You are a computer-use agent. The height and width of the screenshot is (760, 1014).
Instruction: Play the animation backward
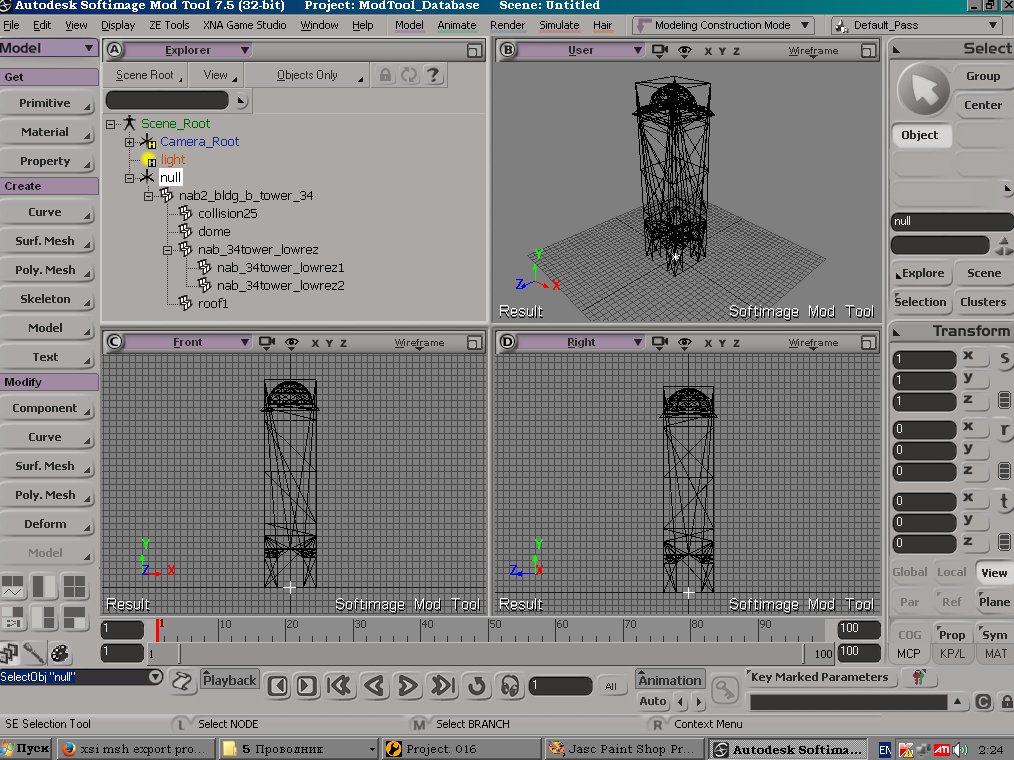[x=374, y=686]
